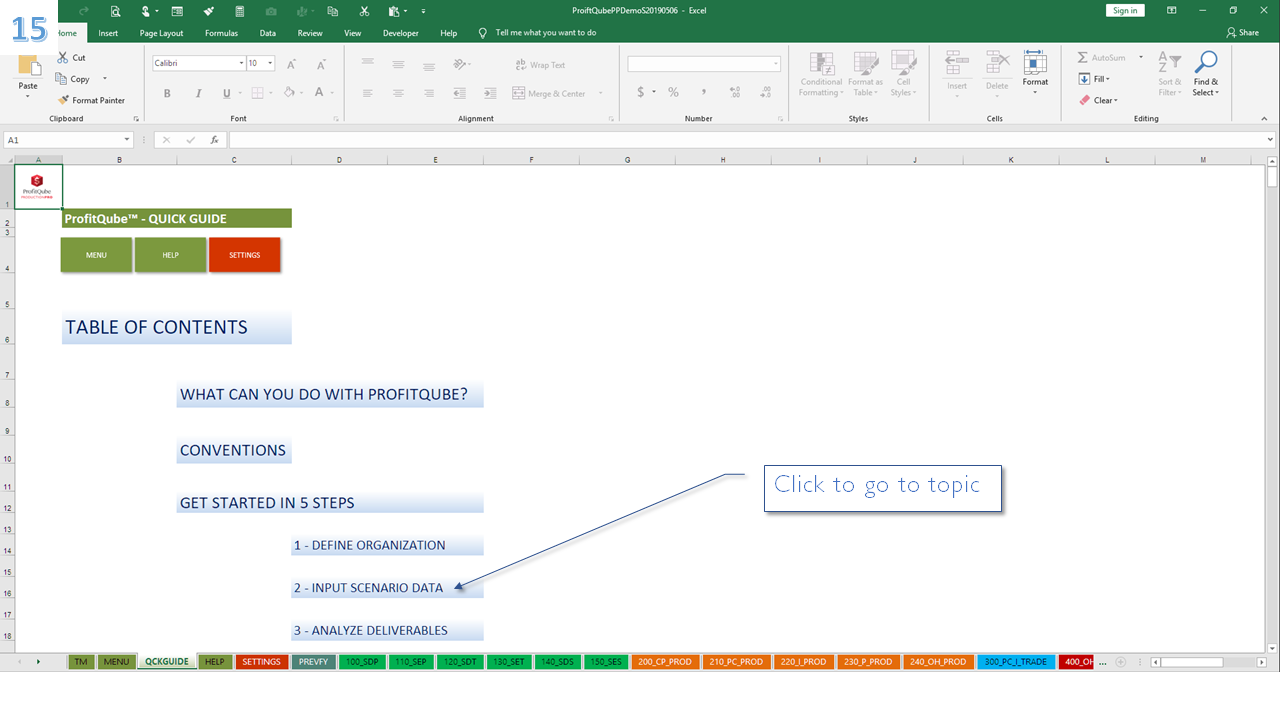Open Fill Color paint bucket
The height and width of the screenshot is (720, 1280).
click(288, 93)
